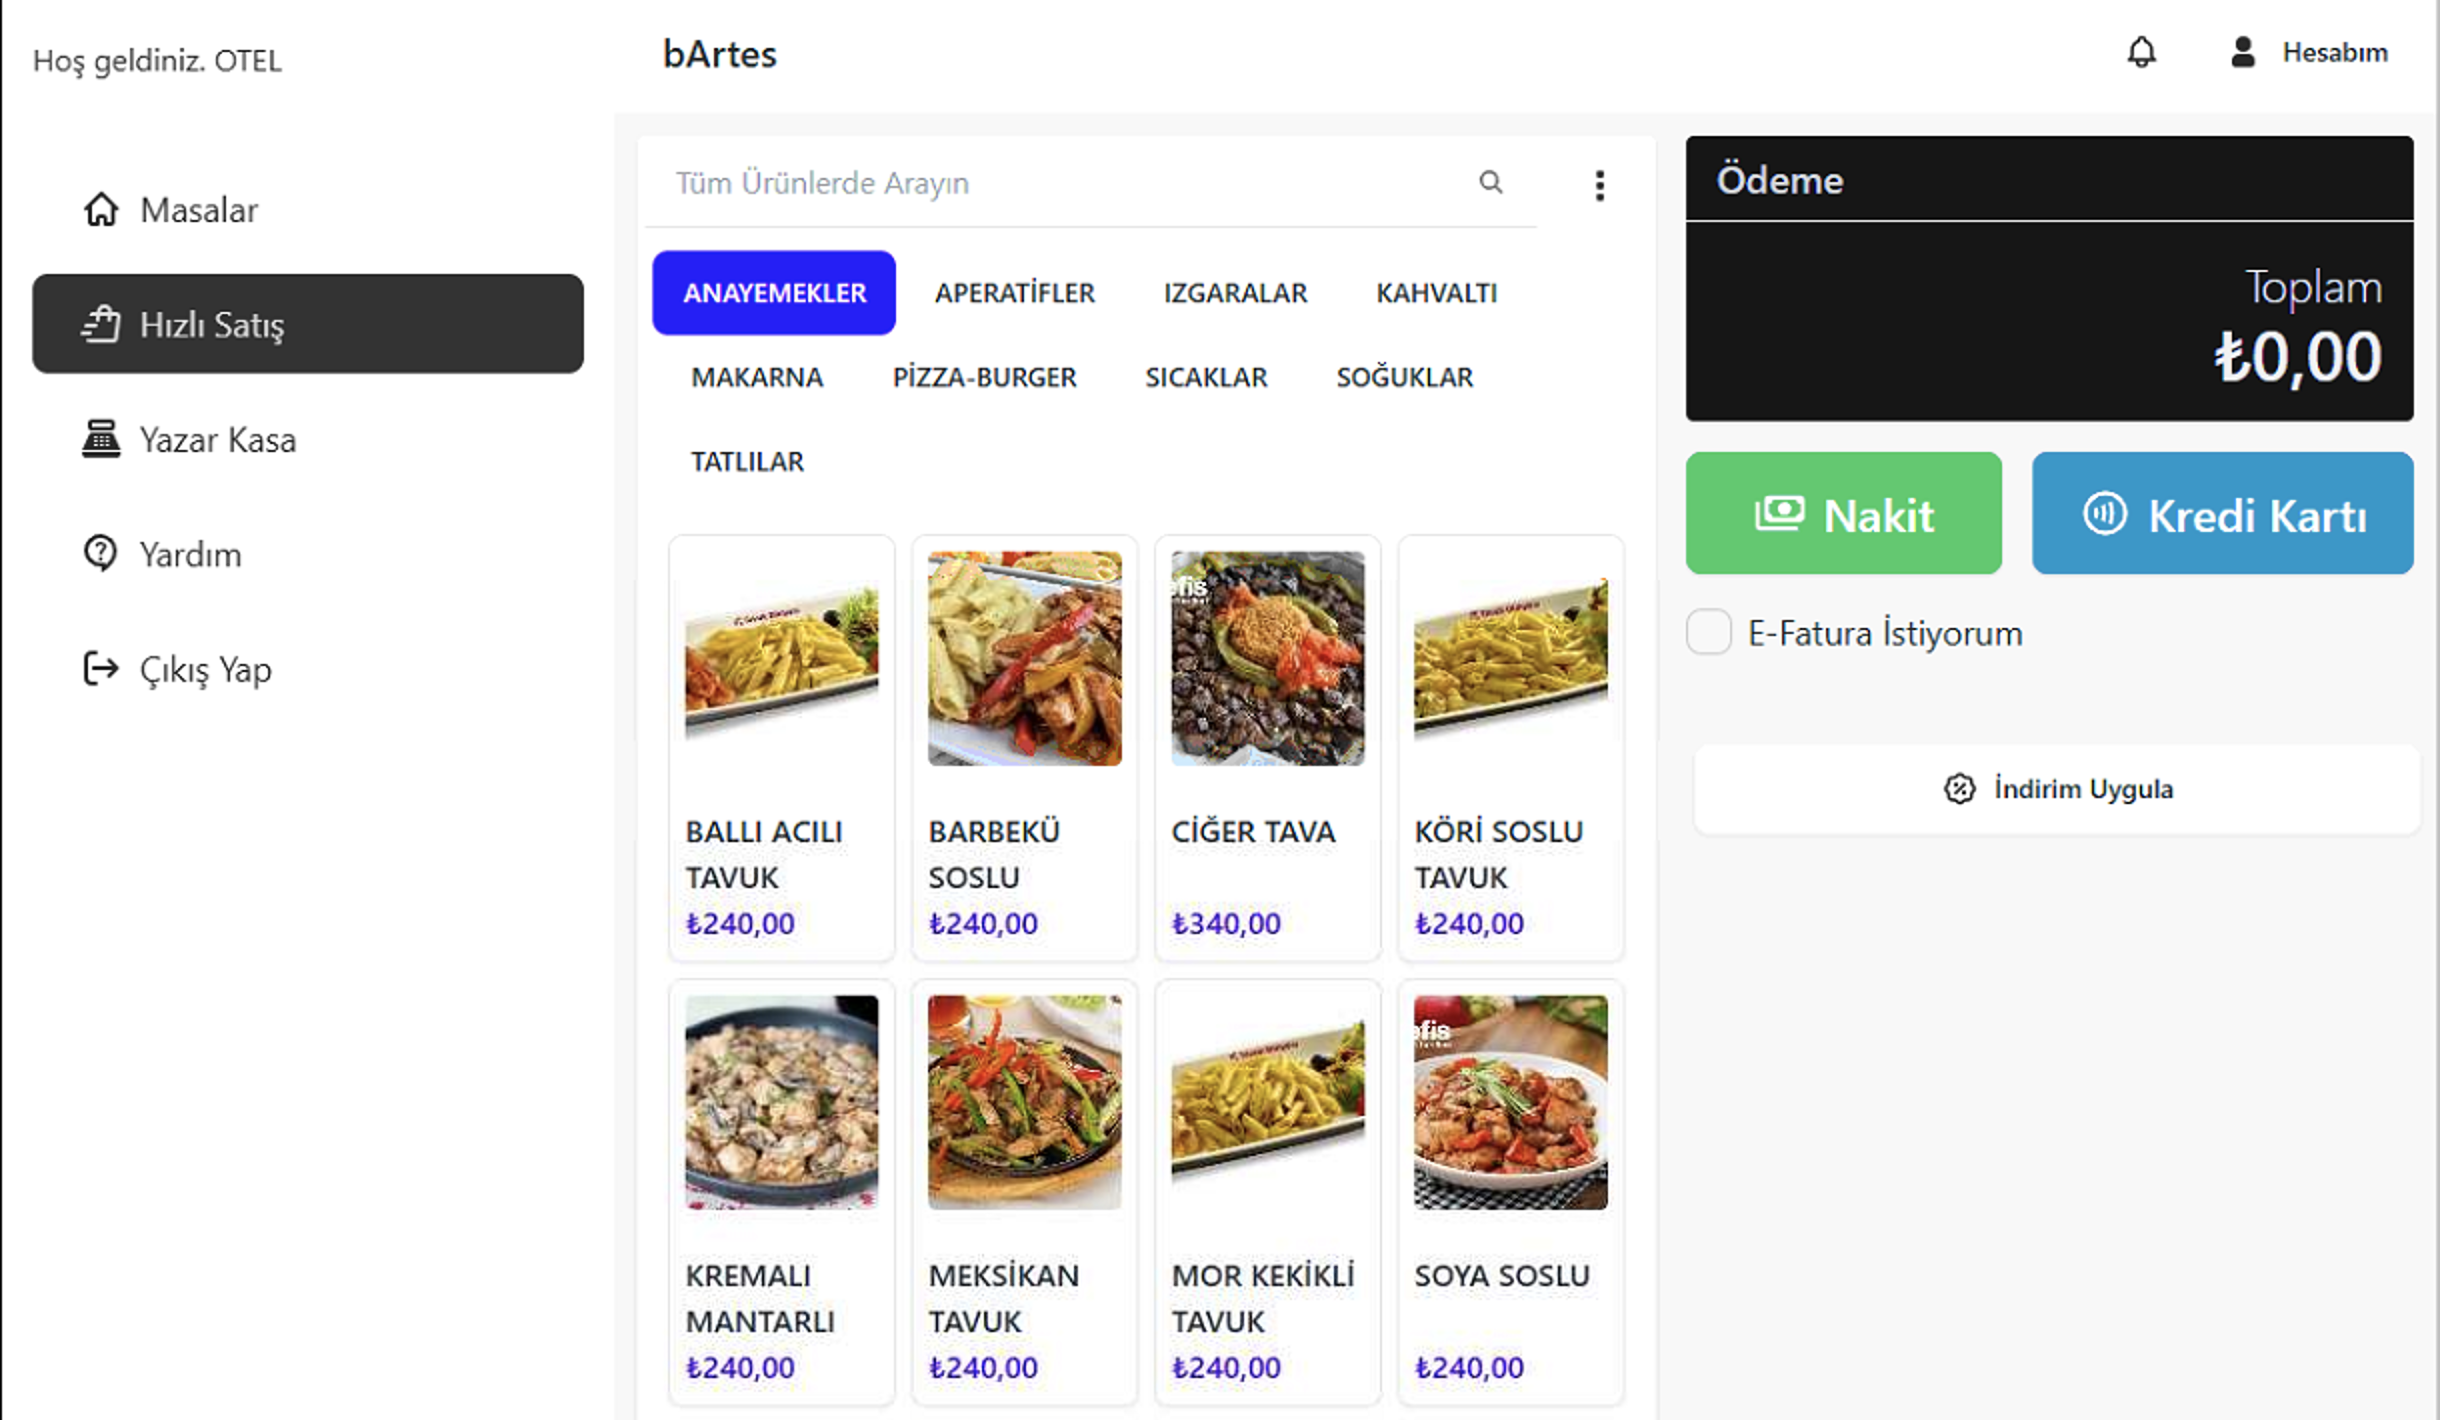Add CİĞER TAVA to the order
Viewport: 2440px width, 1420px height.
click(x=1267, y=747)
